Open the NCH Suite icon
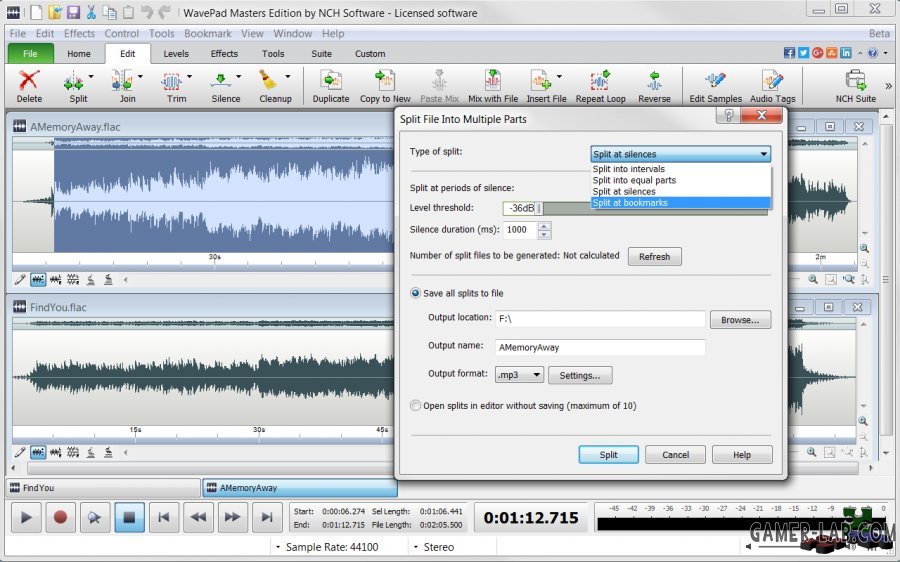900x562 pixels. [x=855, y=86]
